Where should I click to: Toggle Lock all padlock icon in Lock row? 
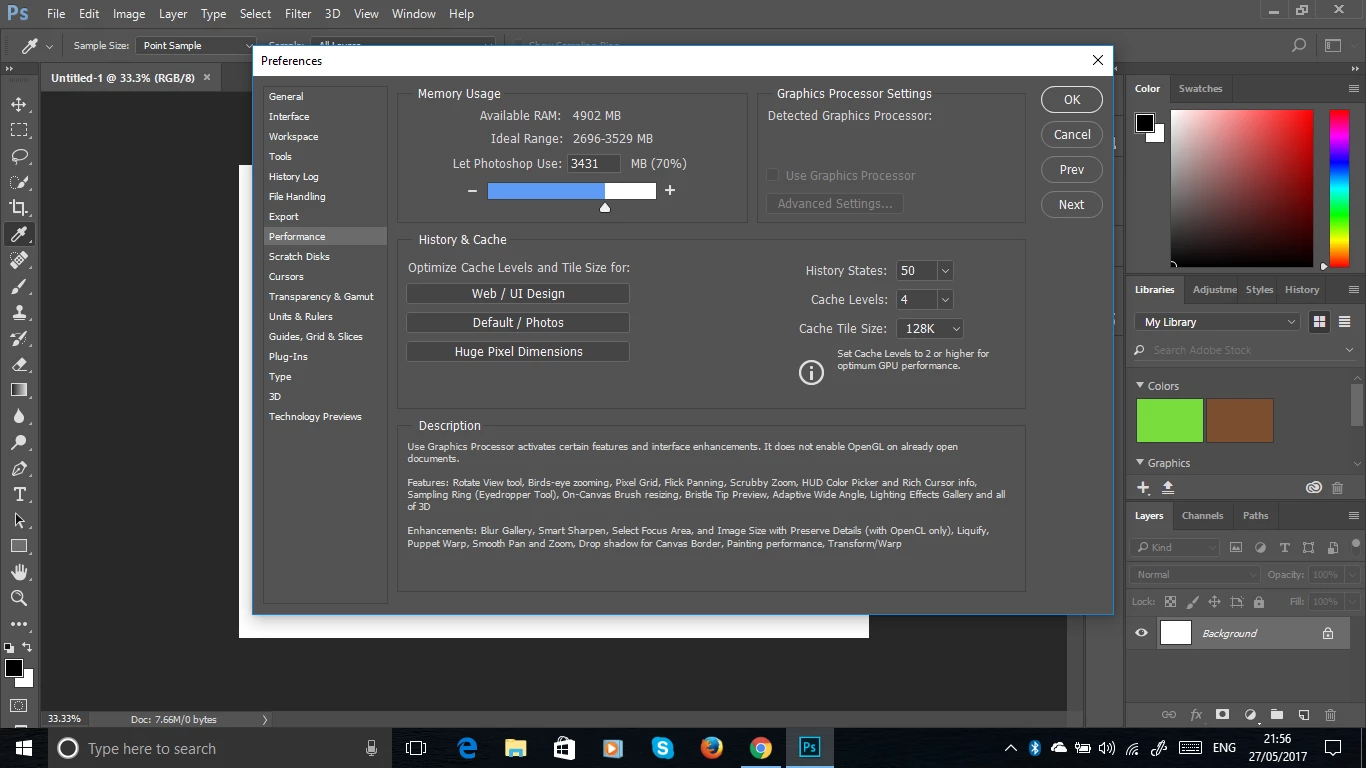tap(1259, 602)
